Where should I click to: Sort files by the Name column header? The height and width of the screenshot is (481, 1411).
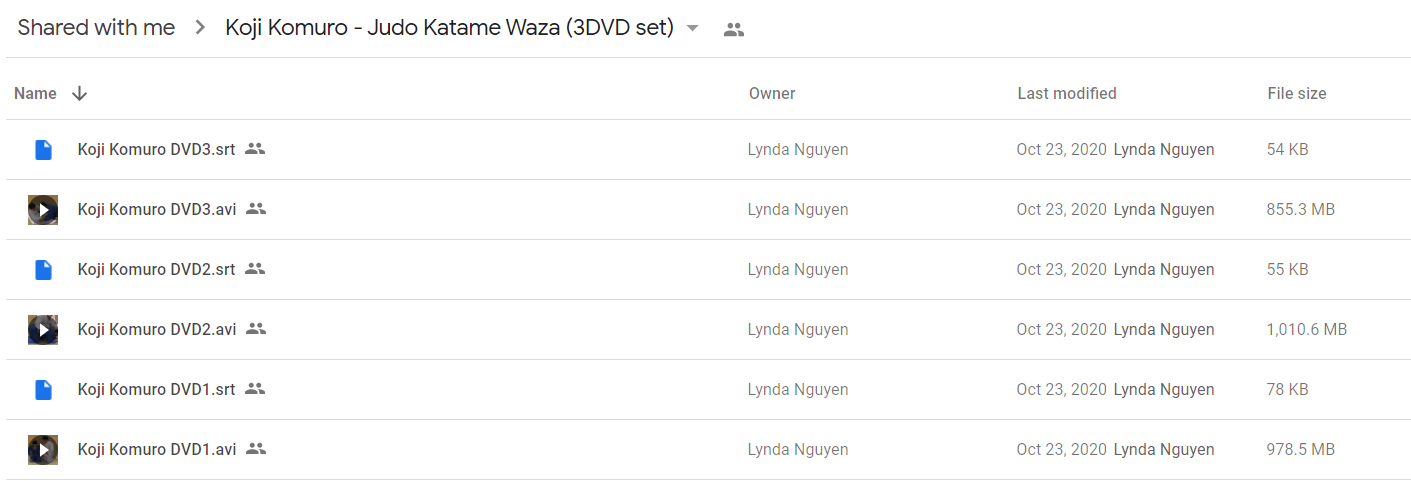pos(35,93)
